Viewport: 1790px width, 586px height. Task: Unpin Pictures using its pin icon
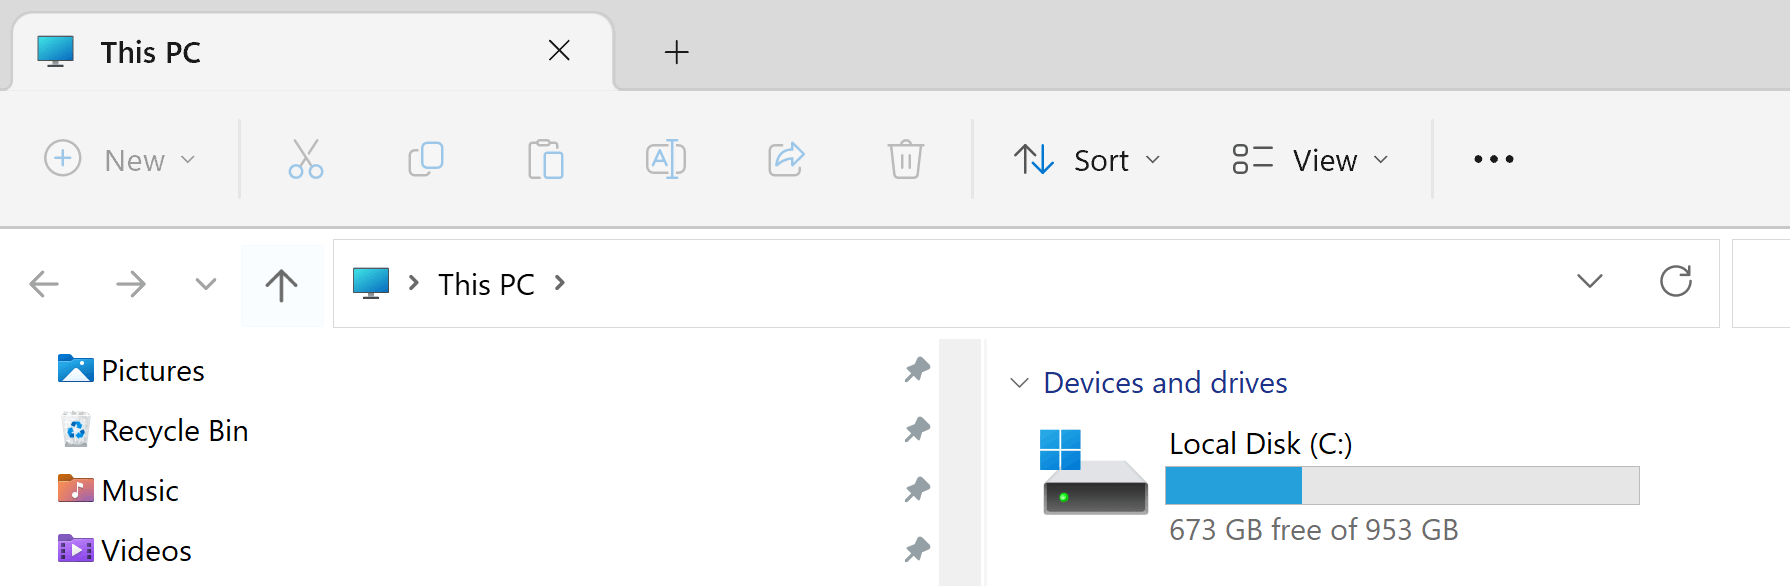(917, 370)
